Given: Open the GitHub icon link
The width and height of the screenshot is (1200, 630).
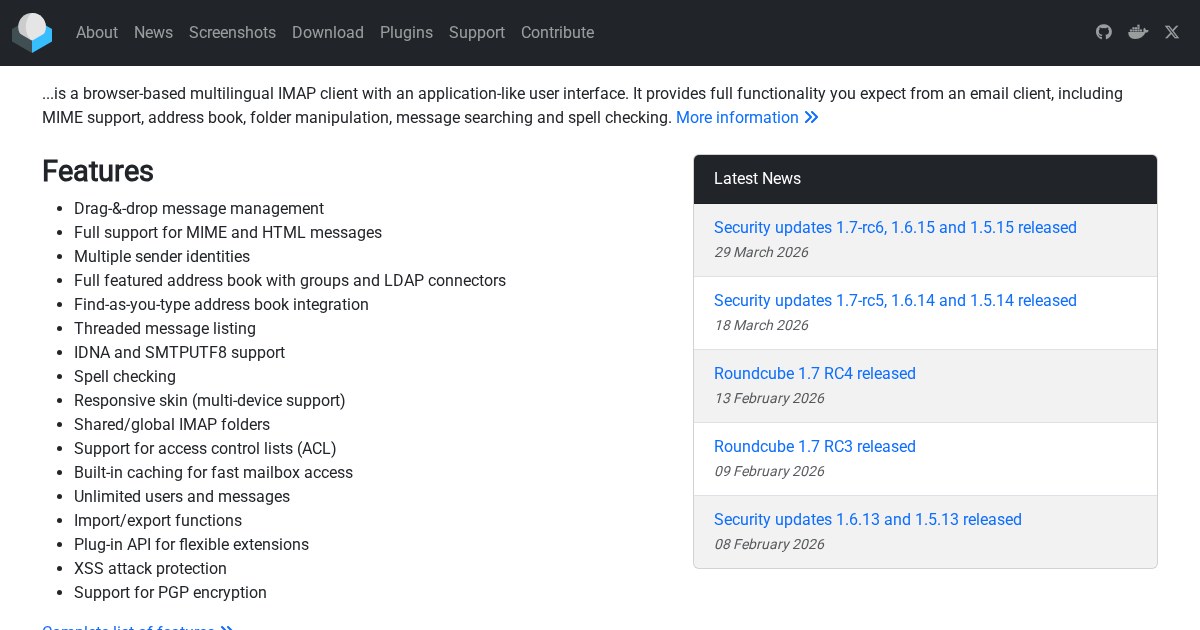Looking at the screenshot, I should (1104, 32).
